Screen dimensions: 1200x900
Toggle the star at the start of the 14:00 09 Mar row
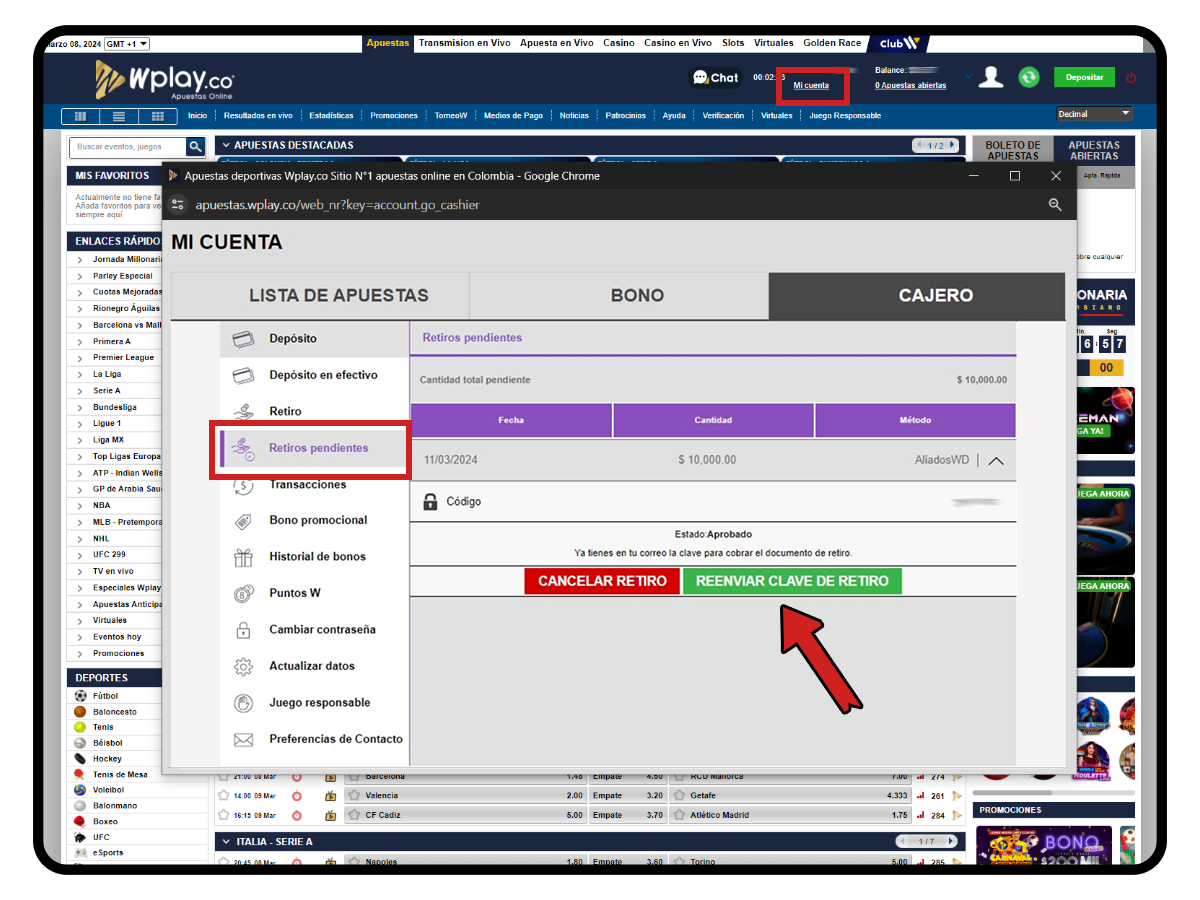[x=224, y=796]
